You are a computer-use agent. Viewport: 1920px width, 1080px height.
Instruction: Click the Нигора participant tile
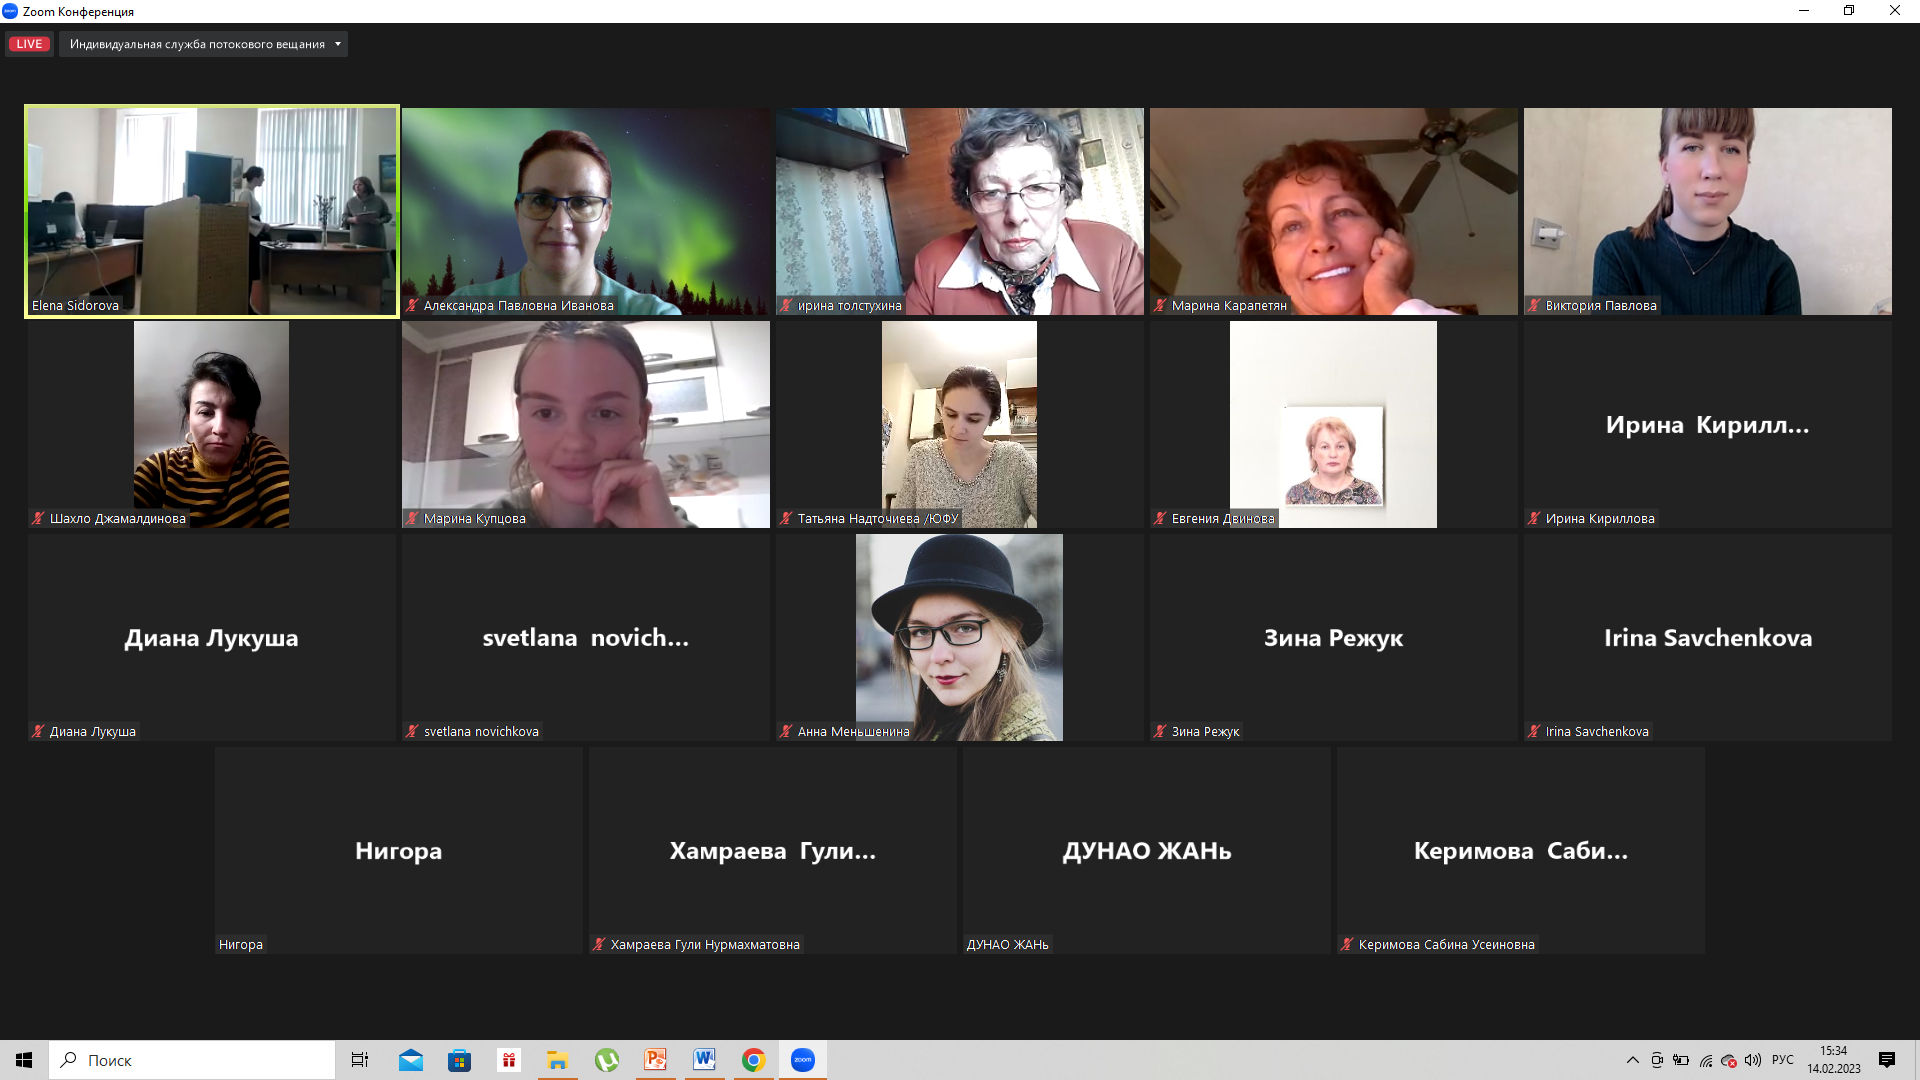398,850
